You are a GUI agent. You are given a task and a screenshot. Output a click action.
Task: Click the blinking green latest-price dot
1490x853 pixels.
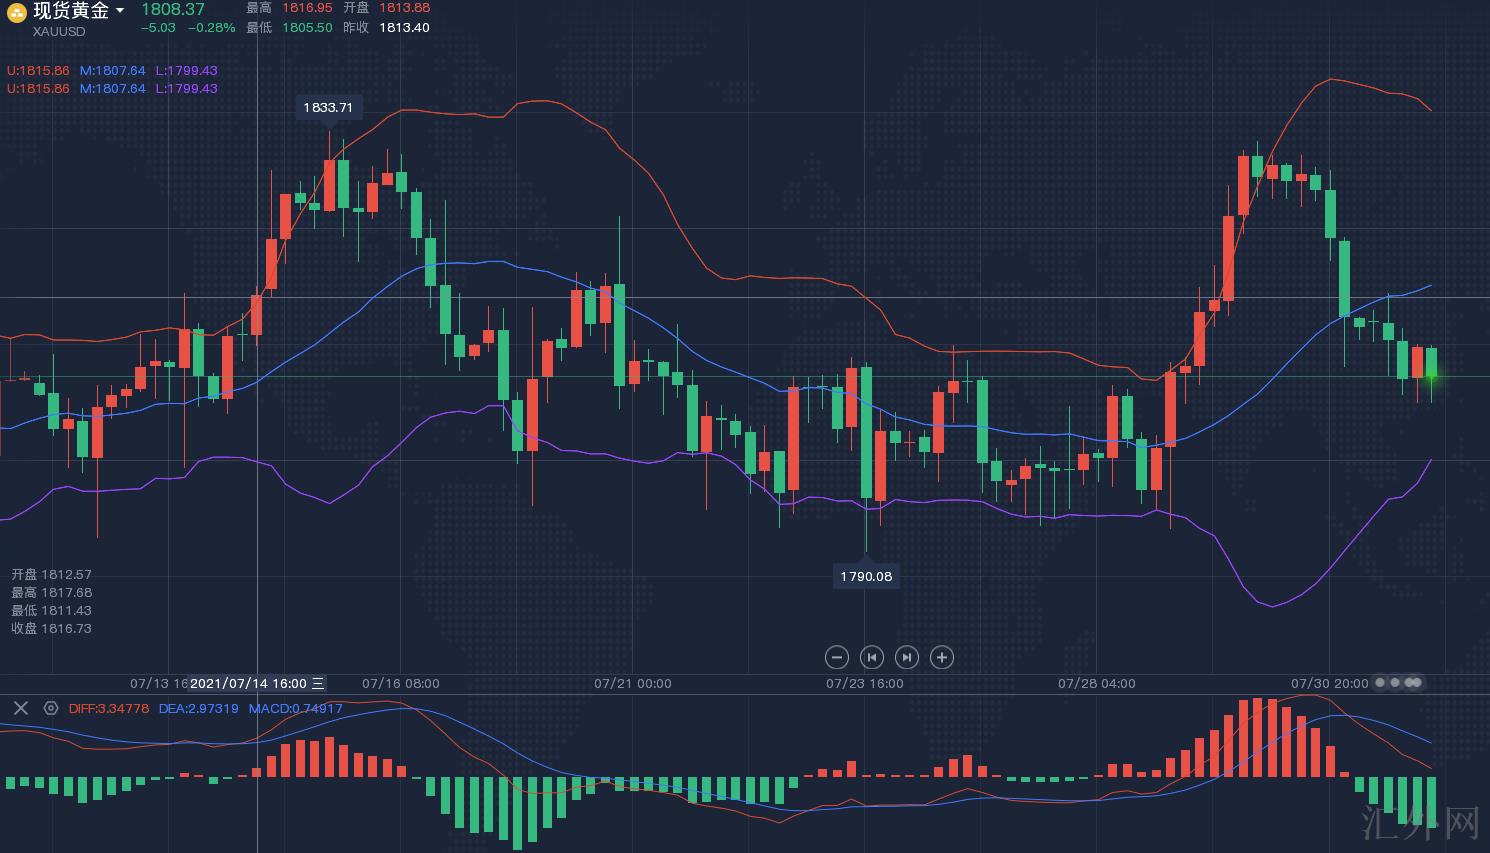1431,376
